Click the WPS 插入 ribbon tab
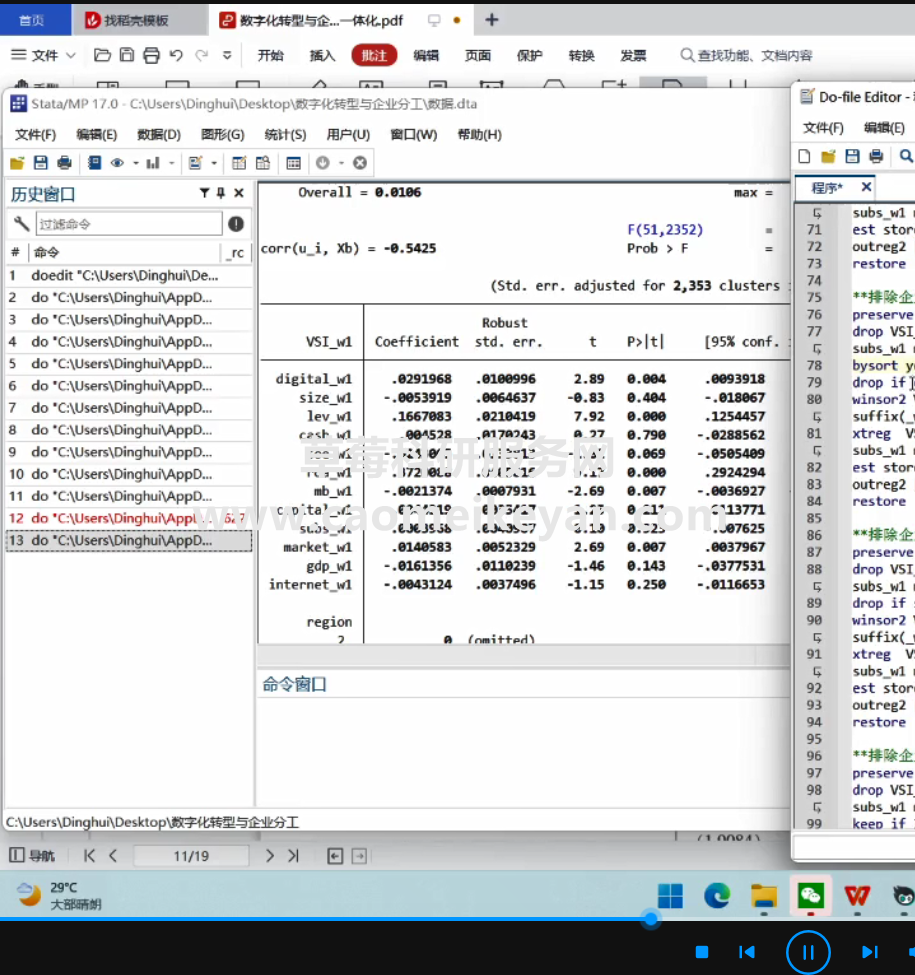 [x=322, y=55]
